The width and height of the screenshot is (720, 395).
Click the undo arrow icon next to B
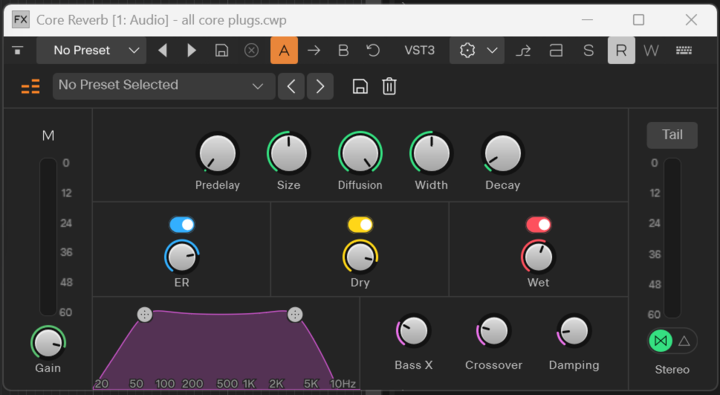tap(373, 50)
